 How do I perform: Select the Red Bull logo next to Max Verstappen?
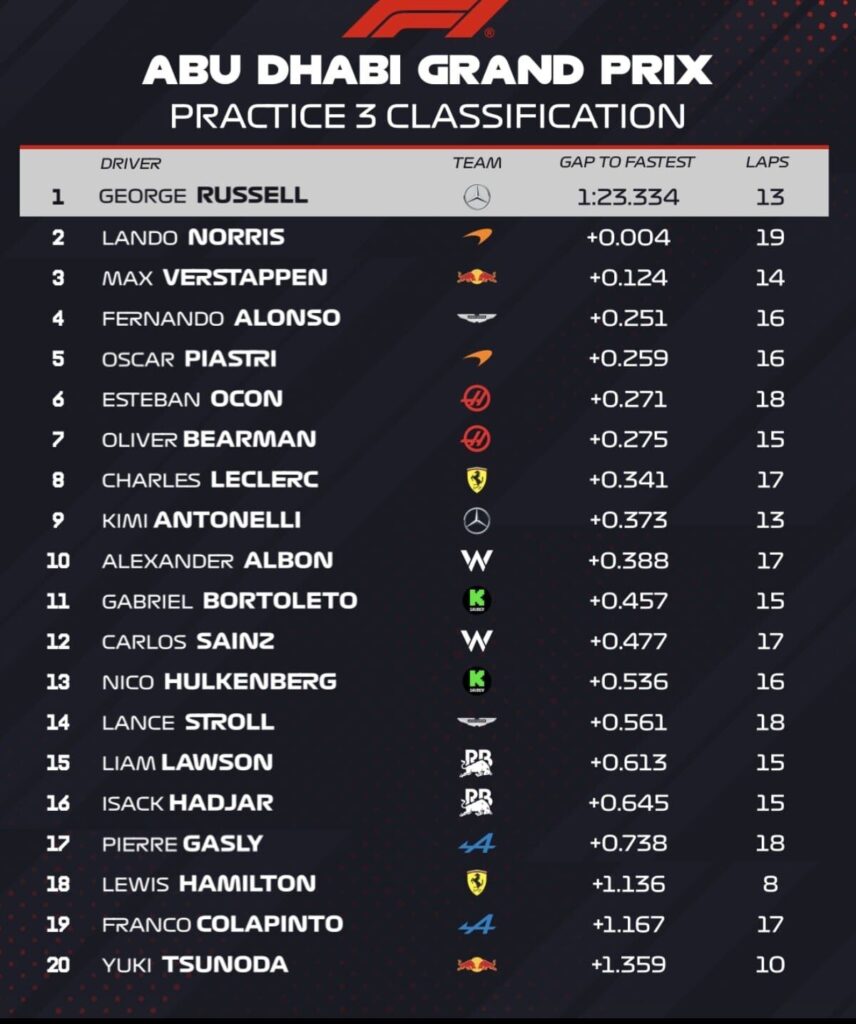point(477,277)
